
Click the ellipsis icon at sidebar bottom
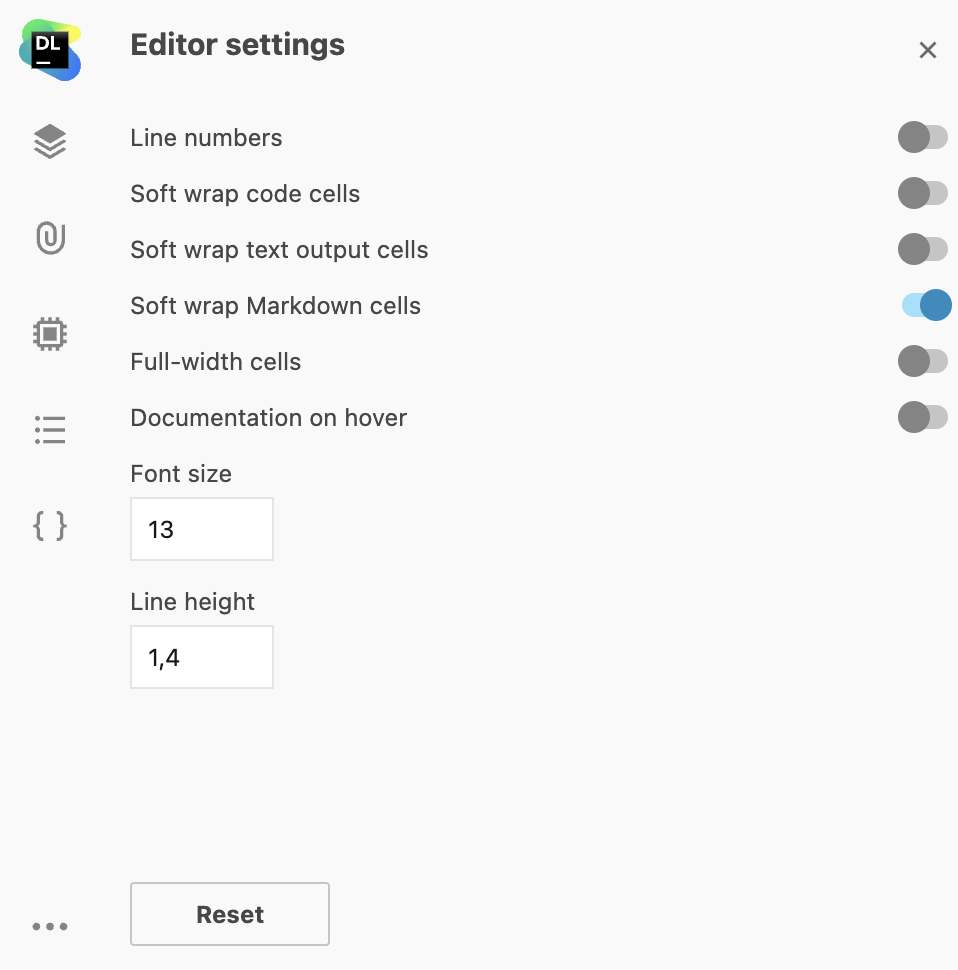pos(50,926)
